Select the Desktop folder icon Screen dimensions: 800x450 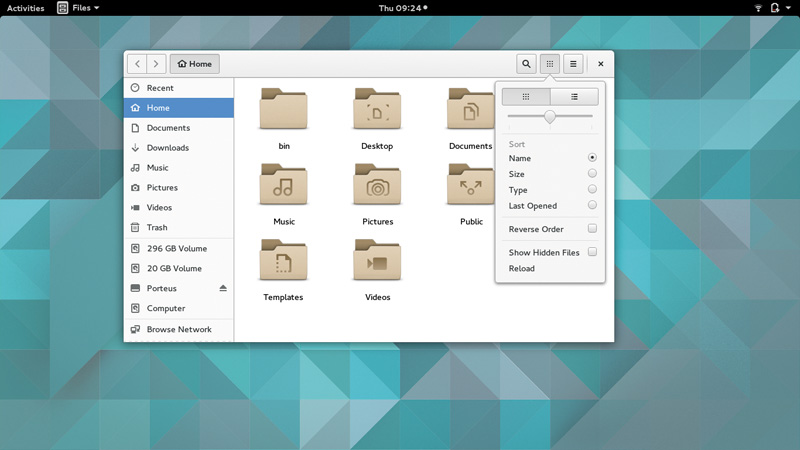coord(377,109)
